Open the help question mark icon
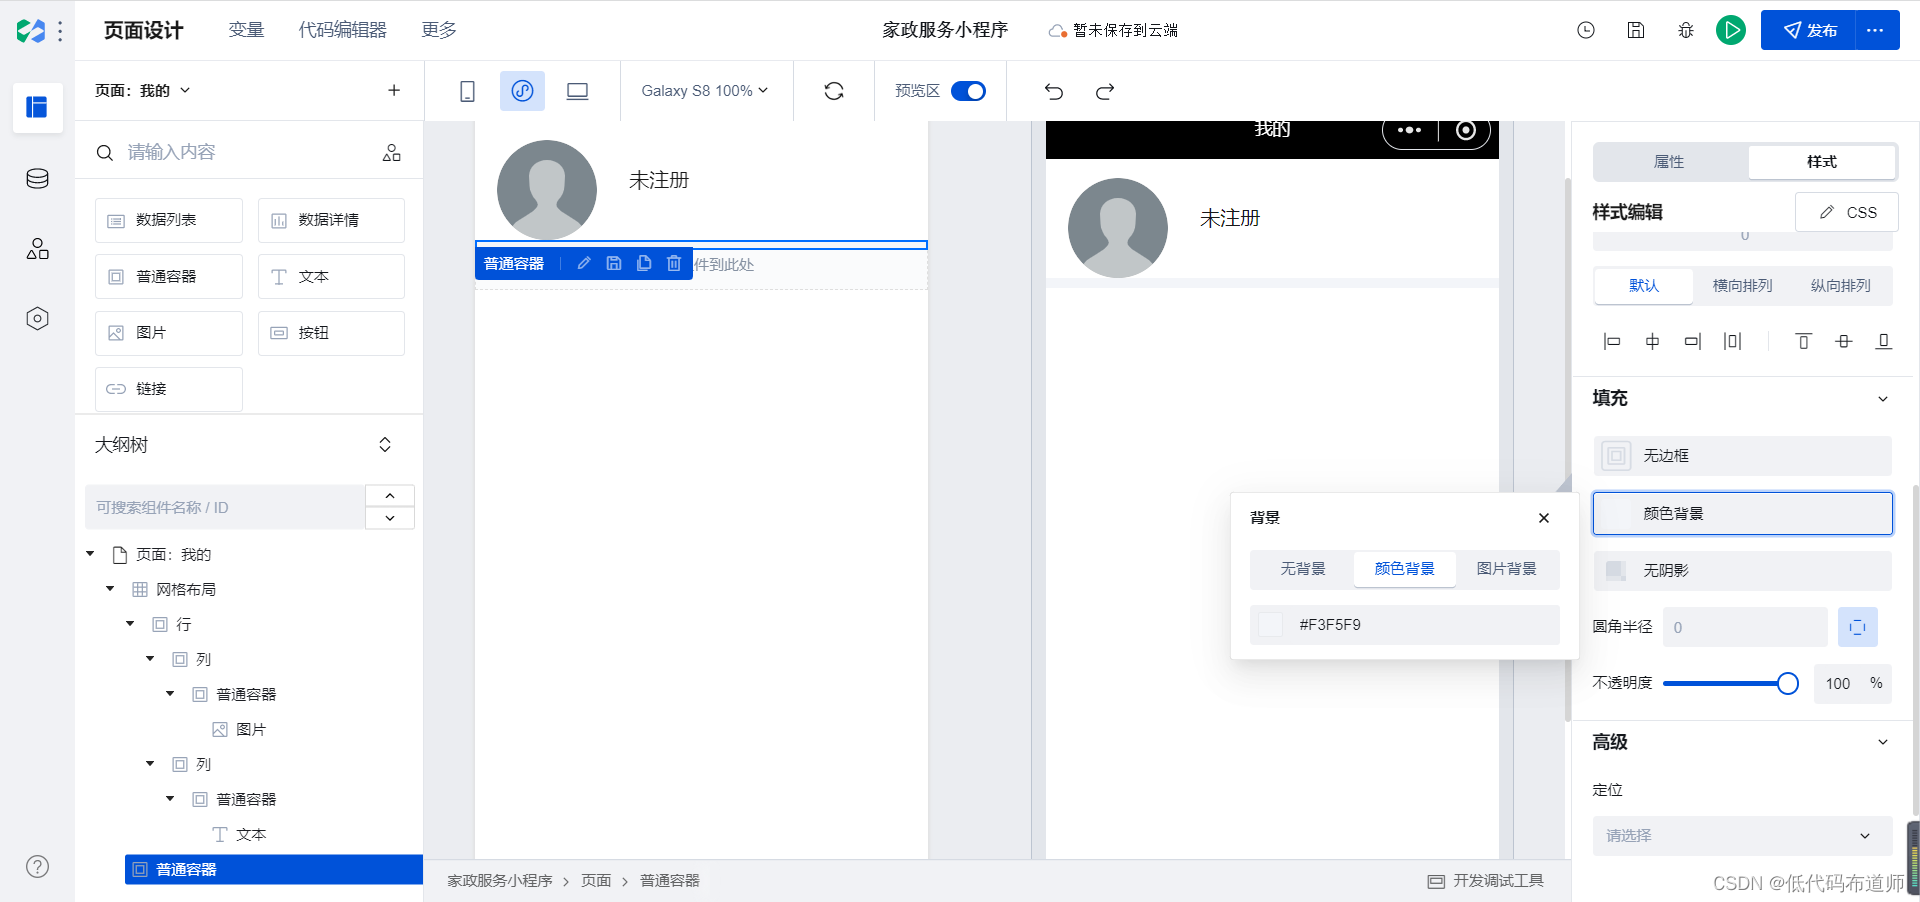 pyautogui.click(x=38, y=867)
